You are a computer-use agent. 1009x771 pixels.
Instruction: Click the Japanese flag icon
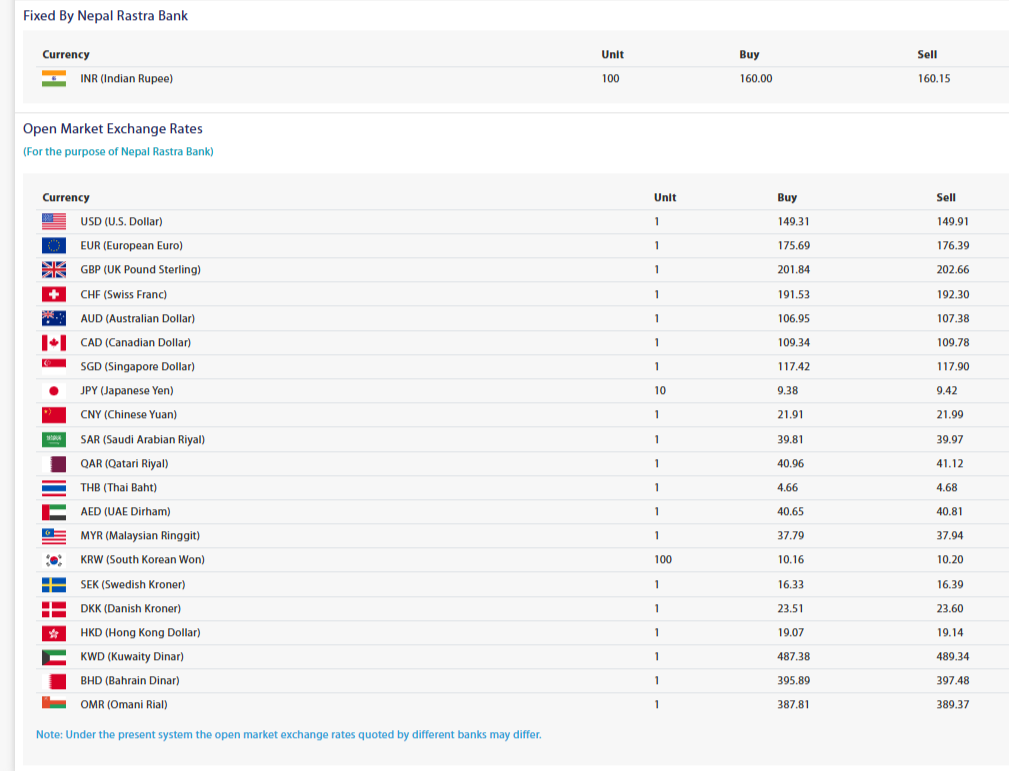[x=54, y=391]
